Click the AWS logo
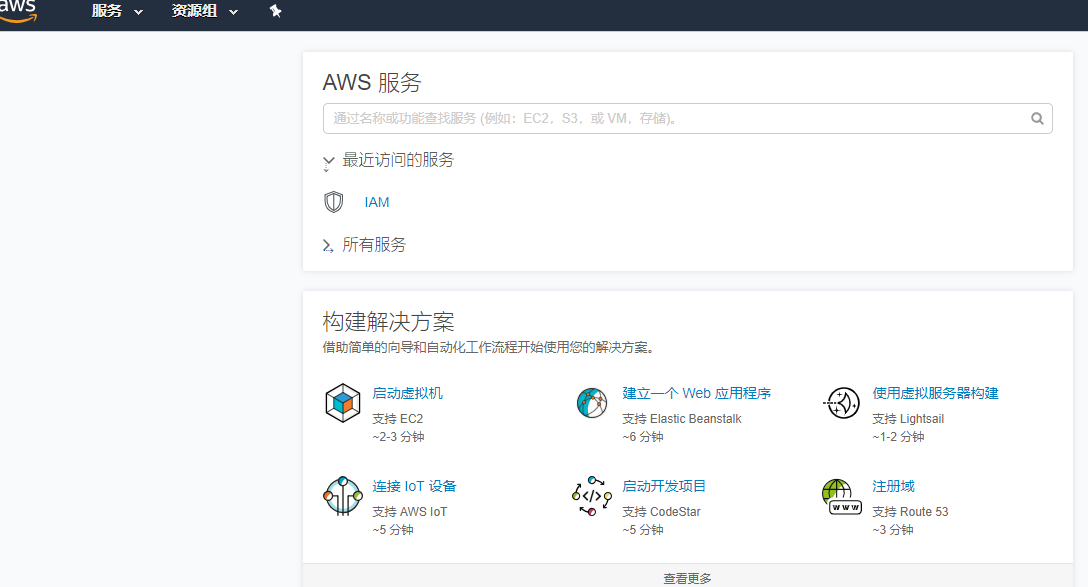The height and width of the screenshot is (587, 1088). (x=17, y=11)
